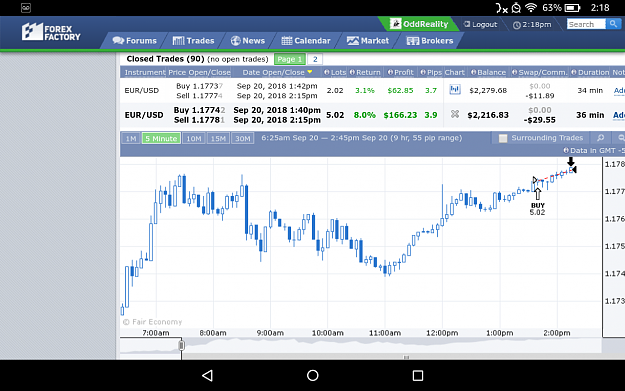Click the 3.1% return value
The height and width of the screenshot is (391, 625).
coord(365,90)
